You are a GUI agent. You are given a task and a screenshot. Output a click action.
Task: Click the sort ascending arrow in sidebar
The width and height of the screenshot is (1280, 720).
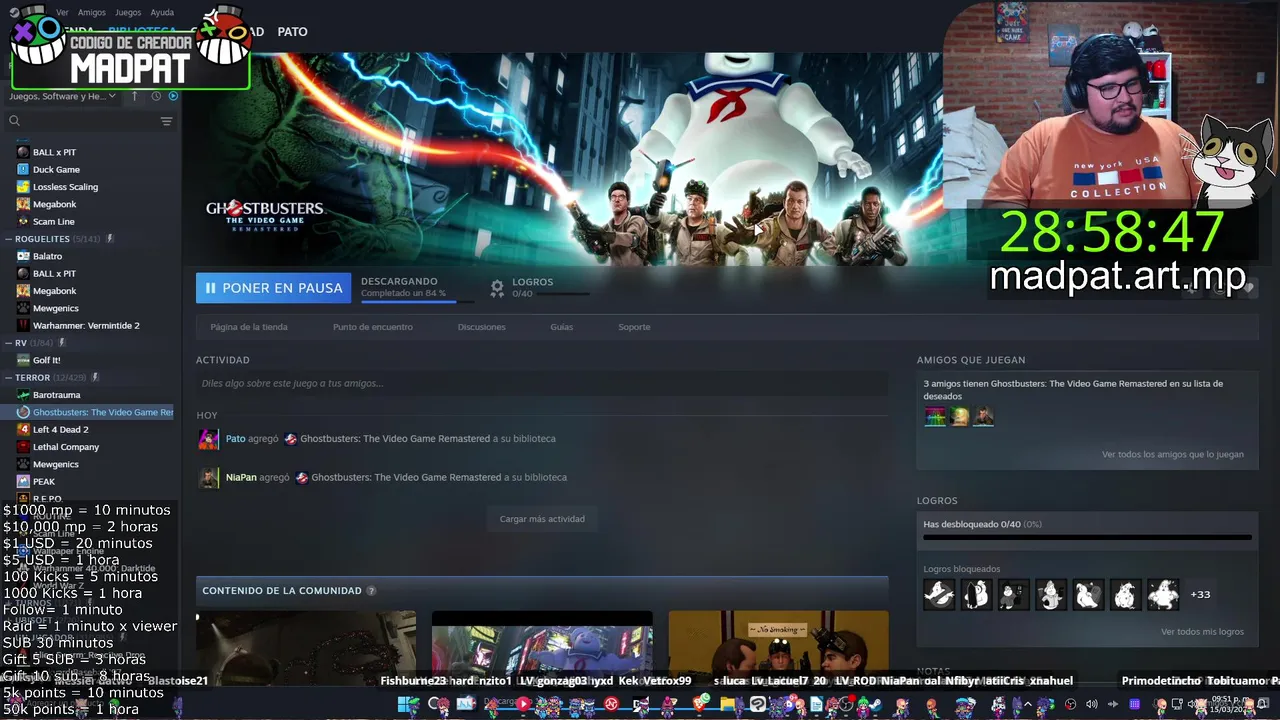[135, 96]
